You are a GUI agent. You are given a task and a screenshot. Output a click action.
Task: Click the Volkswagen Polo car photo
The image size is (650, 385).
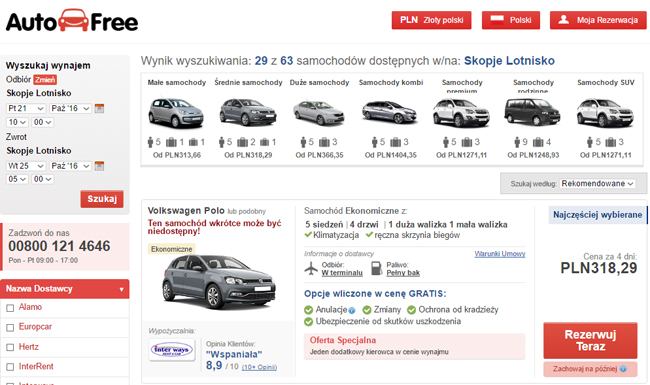pos(219,282)
